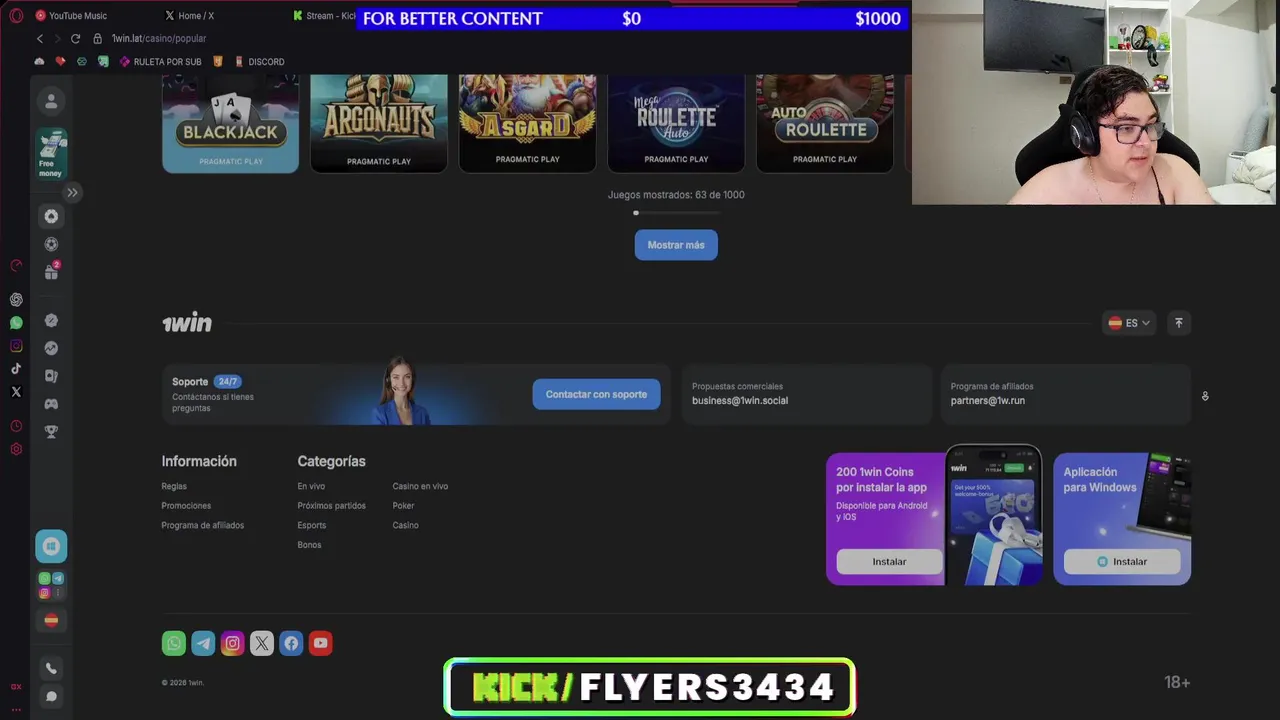Open the Asgard game thumbnail

click(x=527, y=124)
